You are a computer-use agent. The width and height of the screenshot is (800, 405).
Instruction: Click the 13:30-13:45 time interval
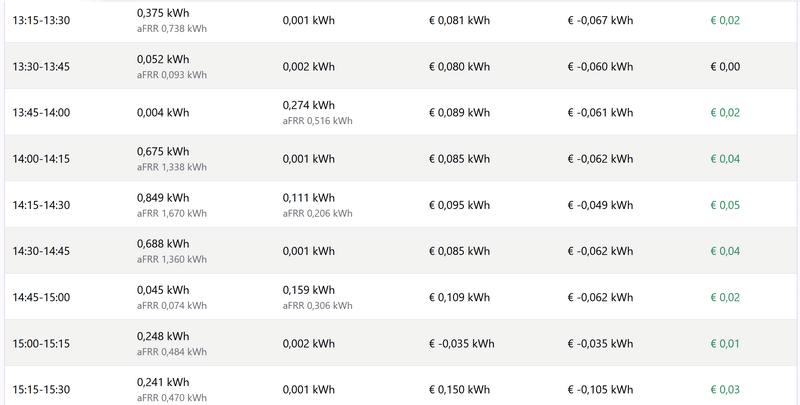[41, 67]
